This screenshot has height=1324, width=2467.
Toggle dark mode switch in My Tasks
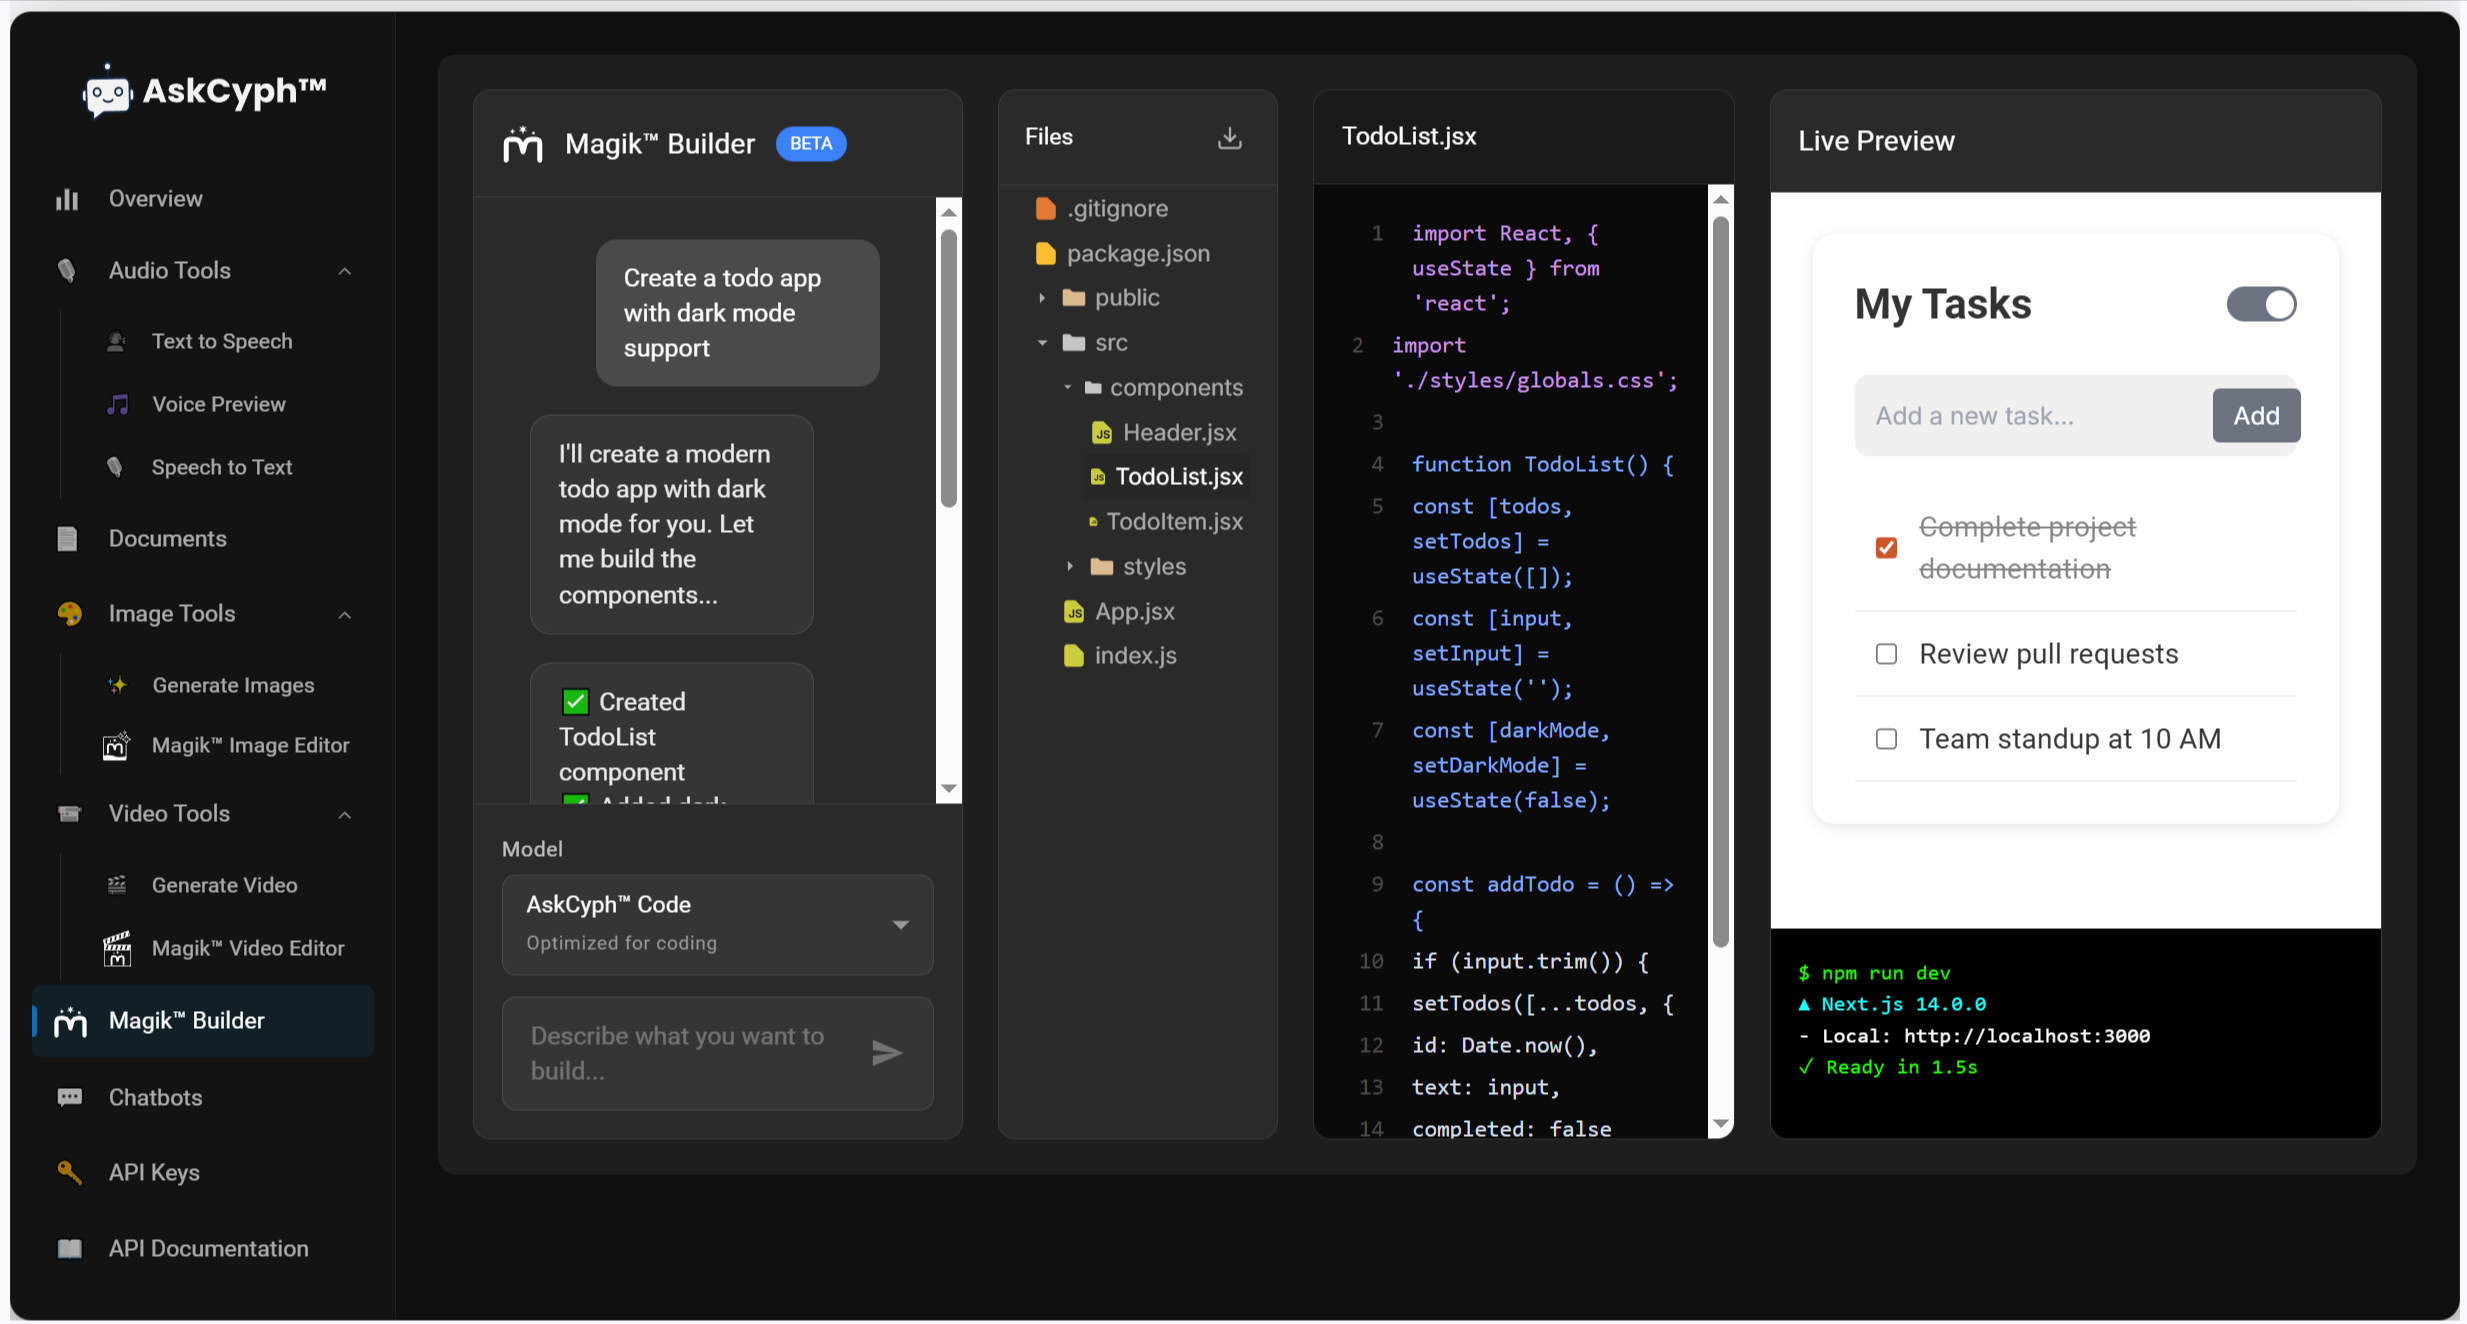pyautogui.click(x=2261, y=304)
